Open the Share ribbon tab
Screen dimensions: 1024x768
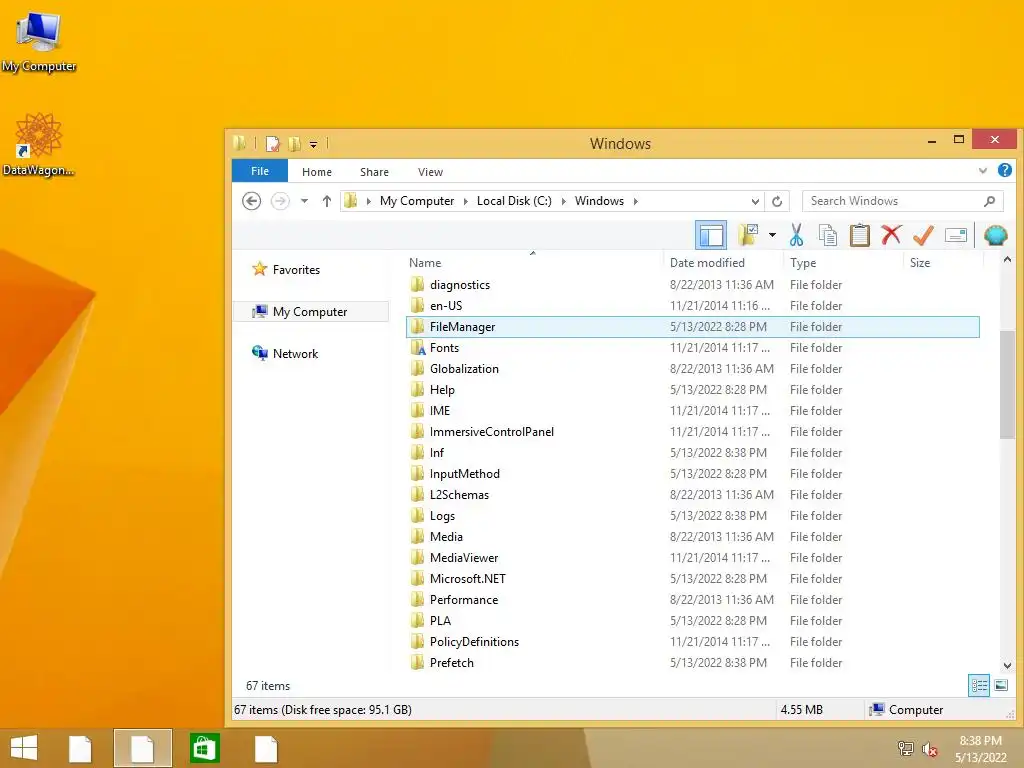[x=374, y=172]
